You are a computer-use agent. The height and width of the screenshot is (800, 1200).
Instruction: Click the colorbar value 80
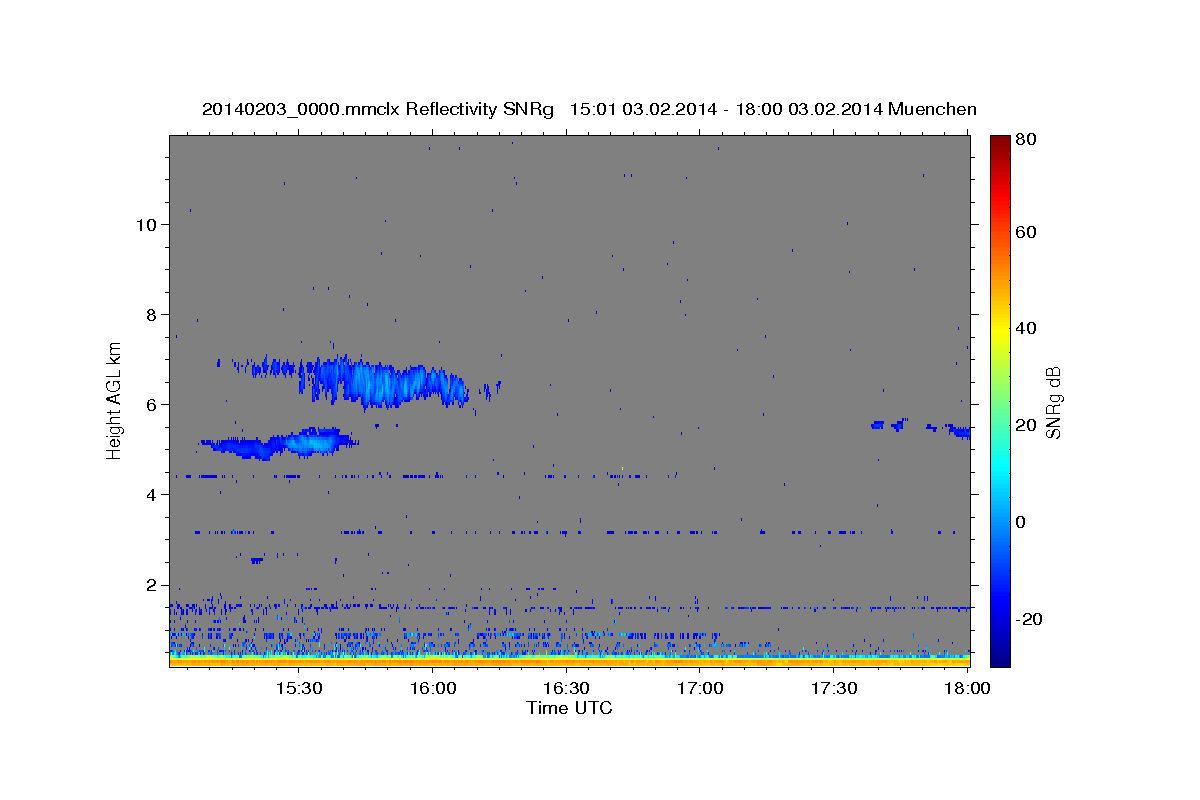[1026, 140]
